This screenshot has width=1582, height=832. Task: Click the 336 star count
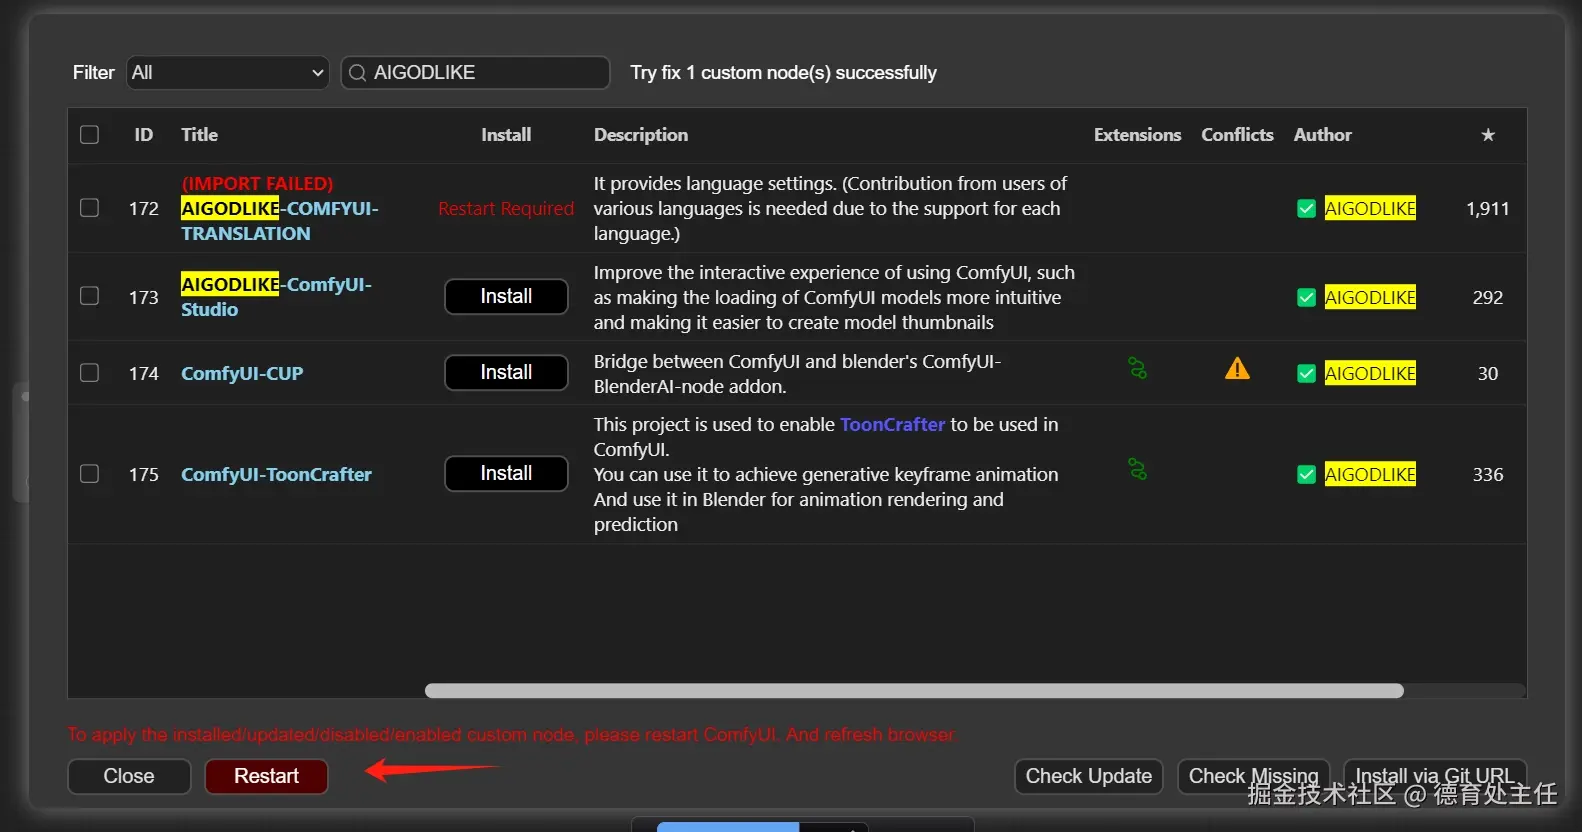click(x=1488, y=475)
